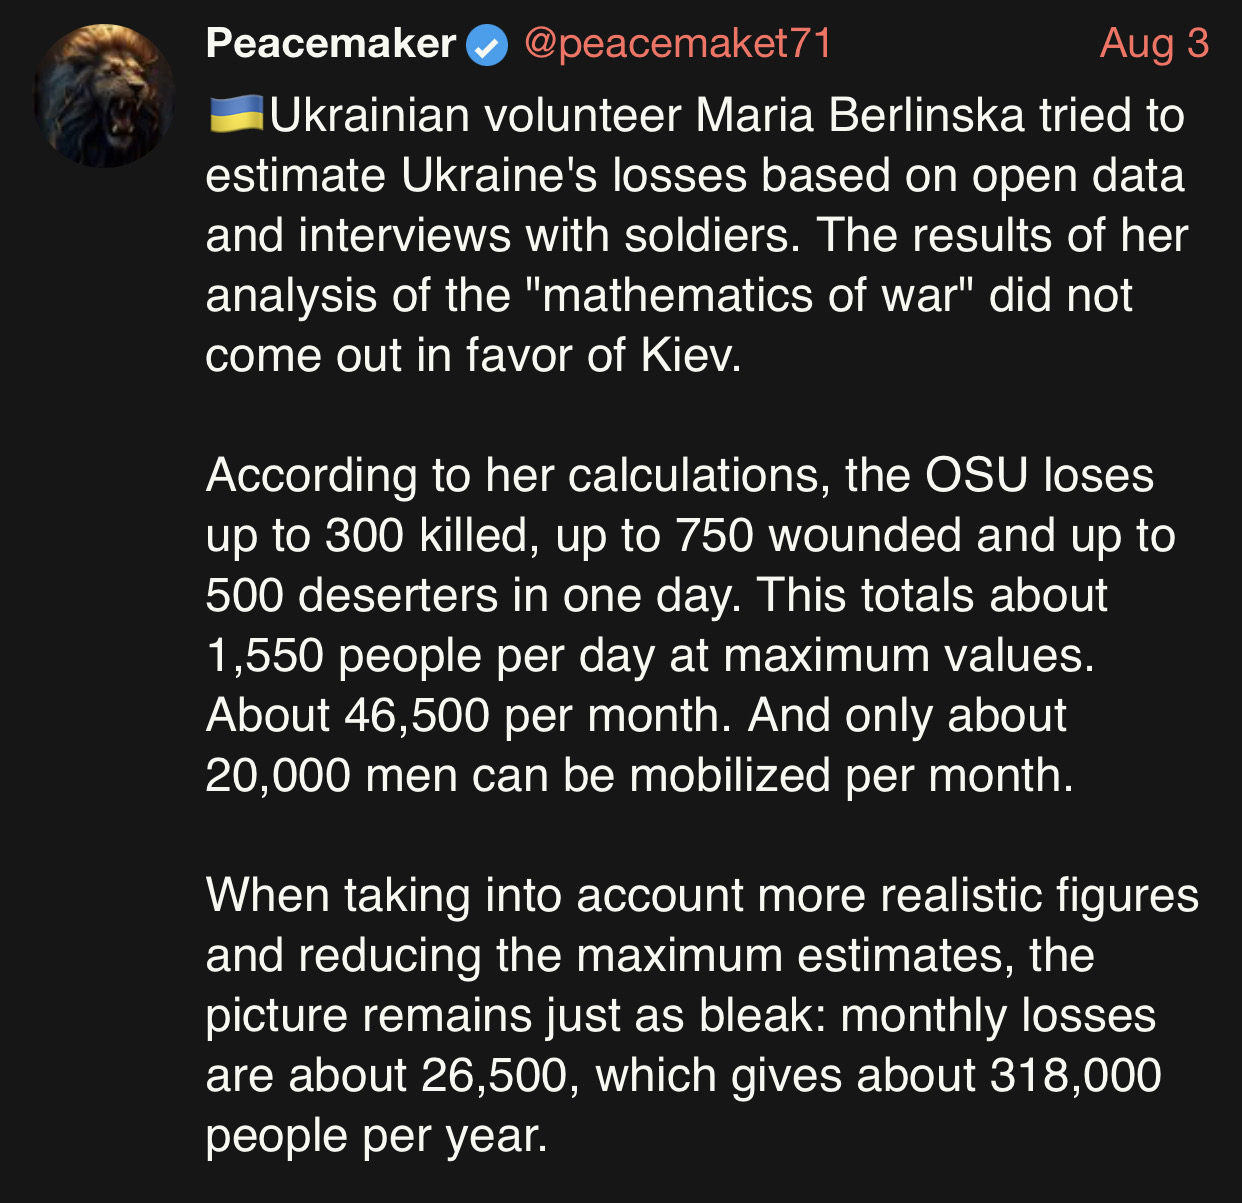
Task: Click the Aug 3 post date
Action: [1154, 44]
